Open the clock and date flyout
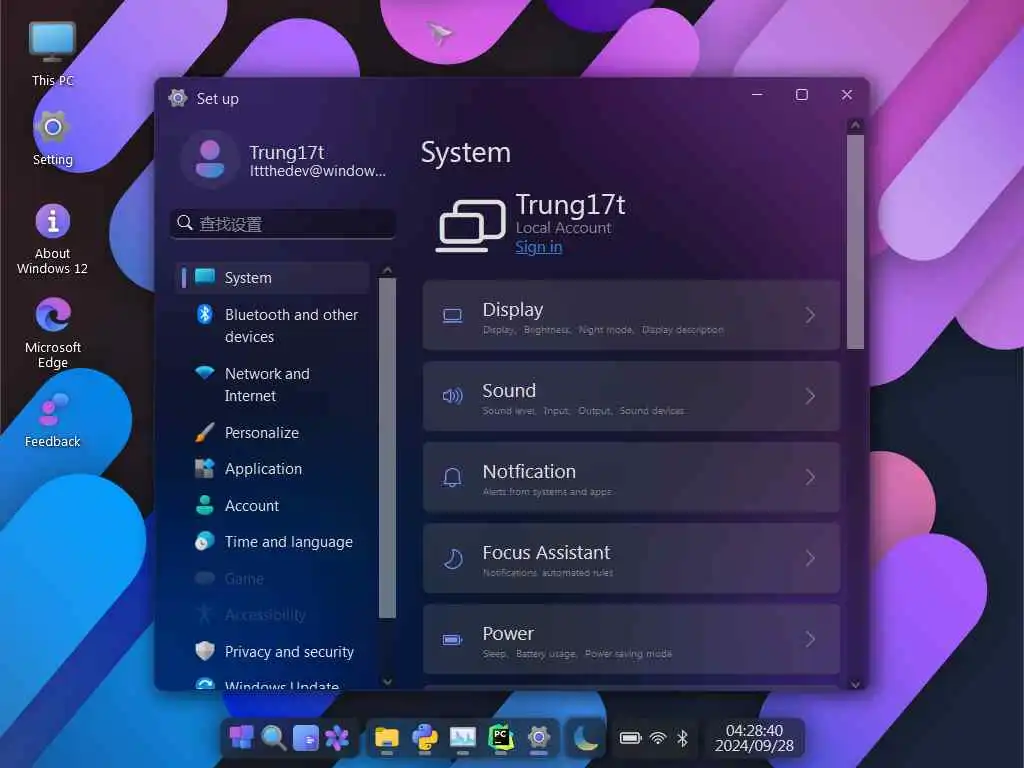 point(754,738)
